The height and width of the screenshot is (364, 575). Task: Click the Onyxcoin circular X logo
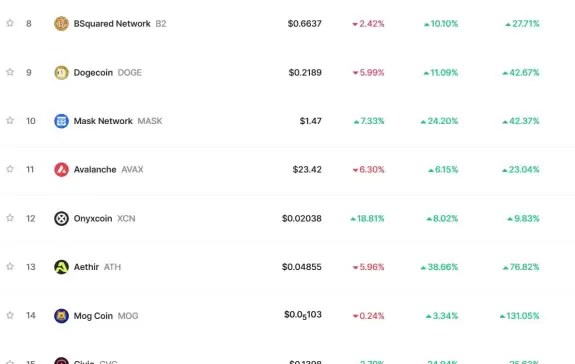(61, 218)
